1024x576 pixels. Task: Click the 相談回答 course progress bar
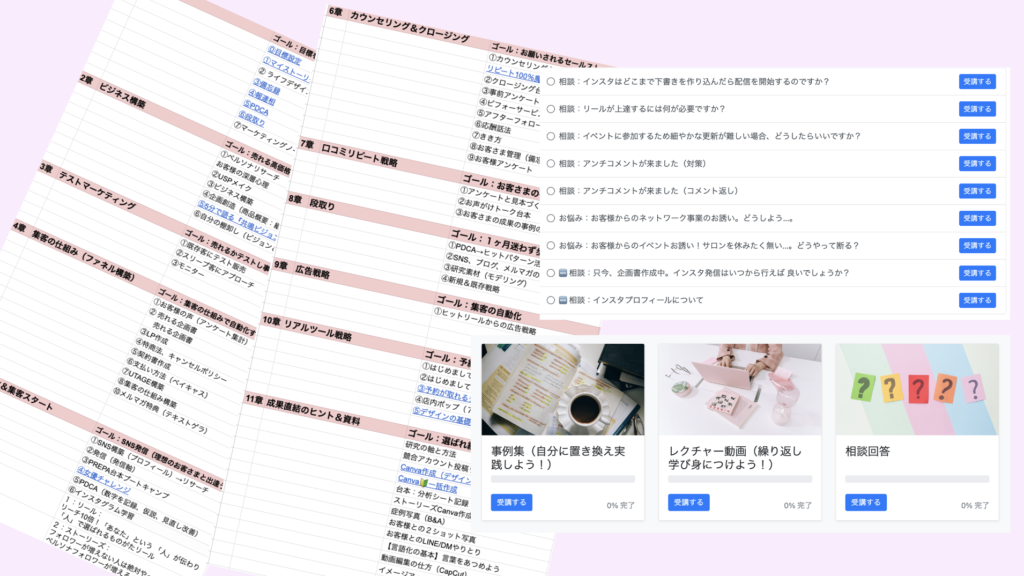[x=918, y=479]
